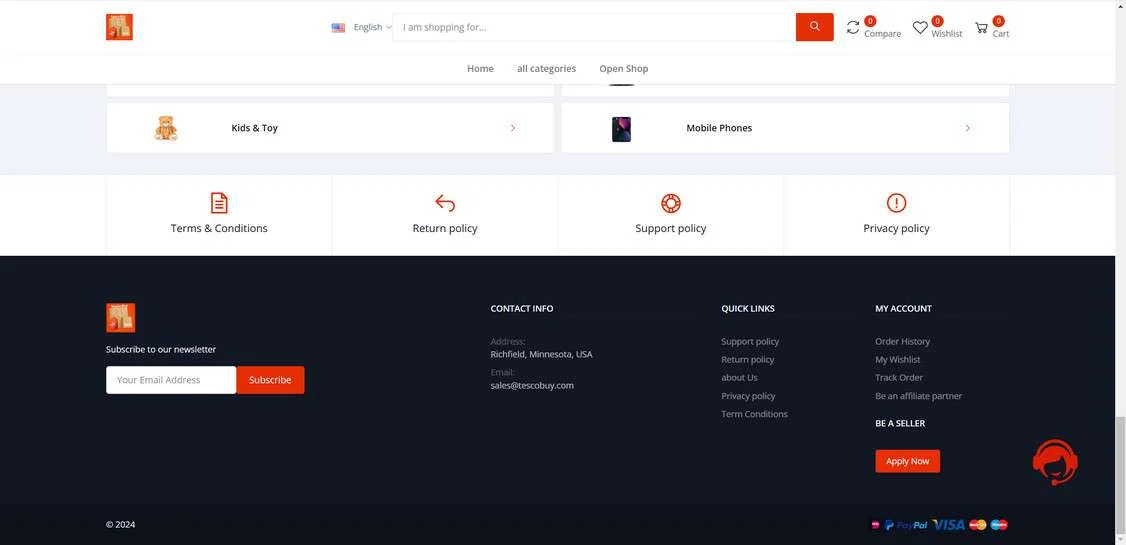Click the orange Mastercard payment logo

(977, 525)
